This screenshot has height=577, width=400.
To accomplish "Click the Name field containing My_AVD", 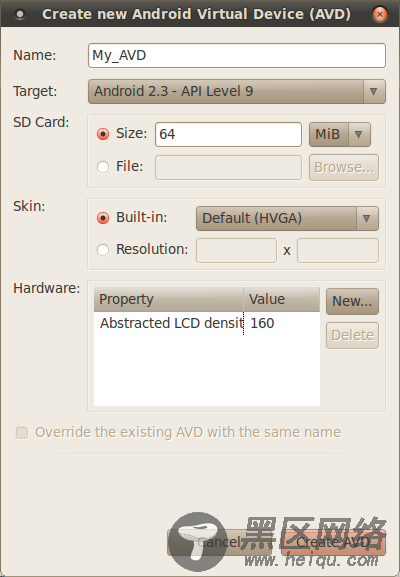I will (x=237, y=56).
